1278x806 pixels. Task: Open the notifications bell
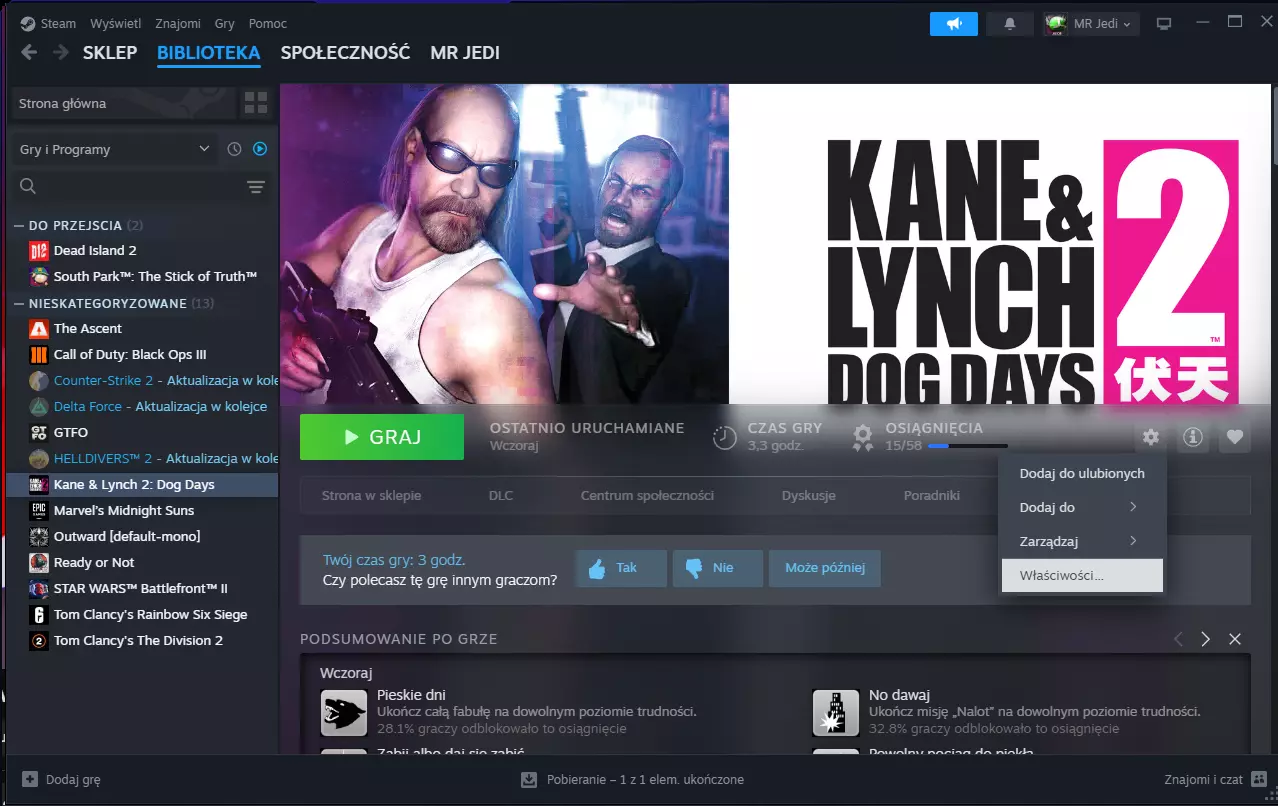click(x=1010, y=23)
